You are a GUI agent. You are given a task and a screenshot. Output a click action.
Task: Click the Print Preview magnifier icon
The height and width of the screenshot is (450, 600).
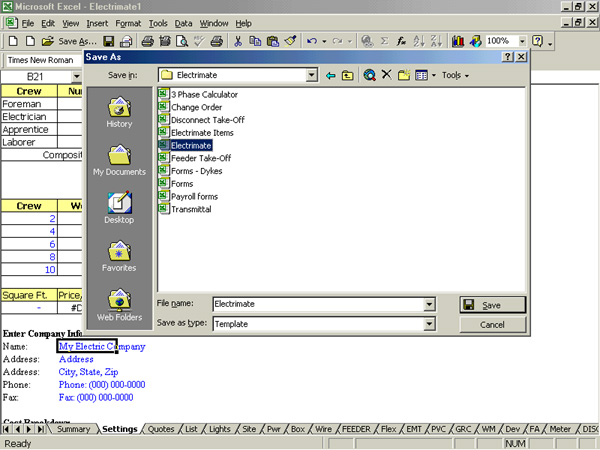pos(182,41)
